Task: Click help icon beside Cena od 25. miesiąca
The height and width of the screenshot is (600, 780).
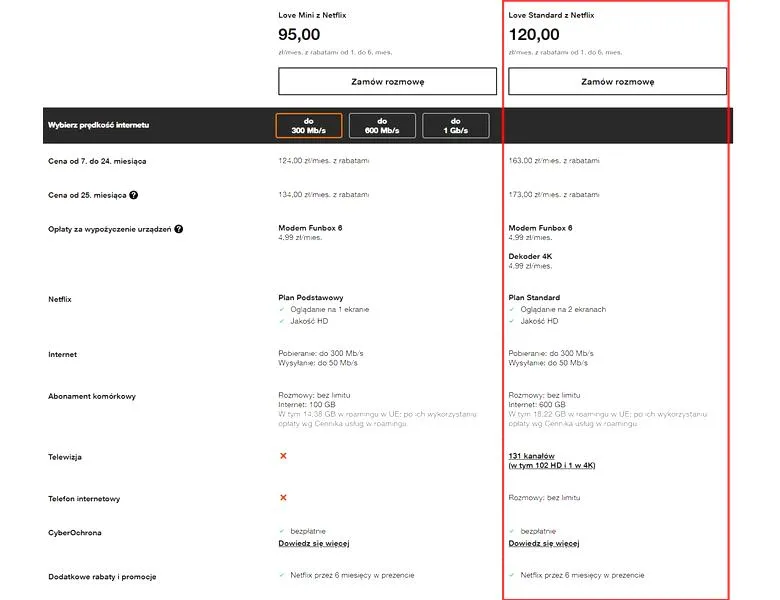Action: tap(134, 195)
